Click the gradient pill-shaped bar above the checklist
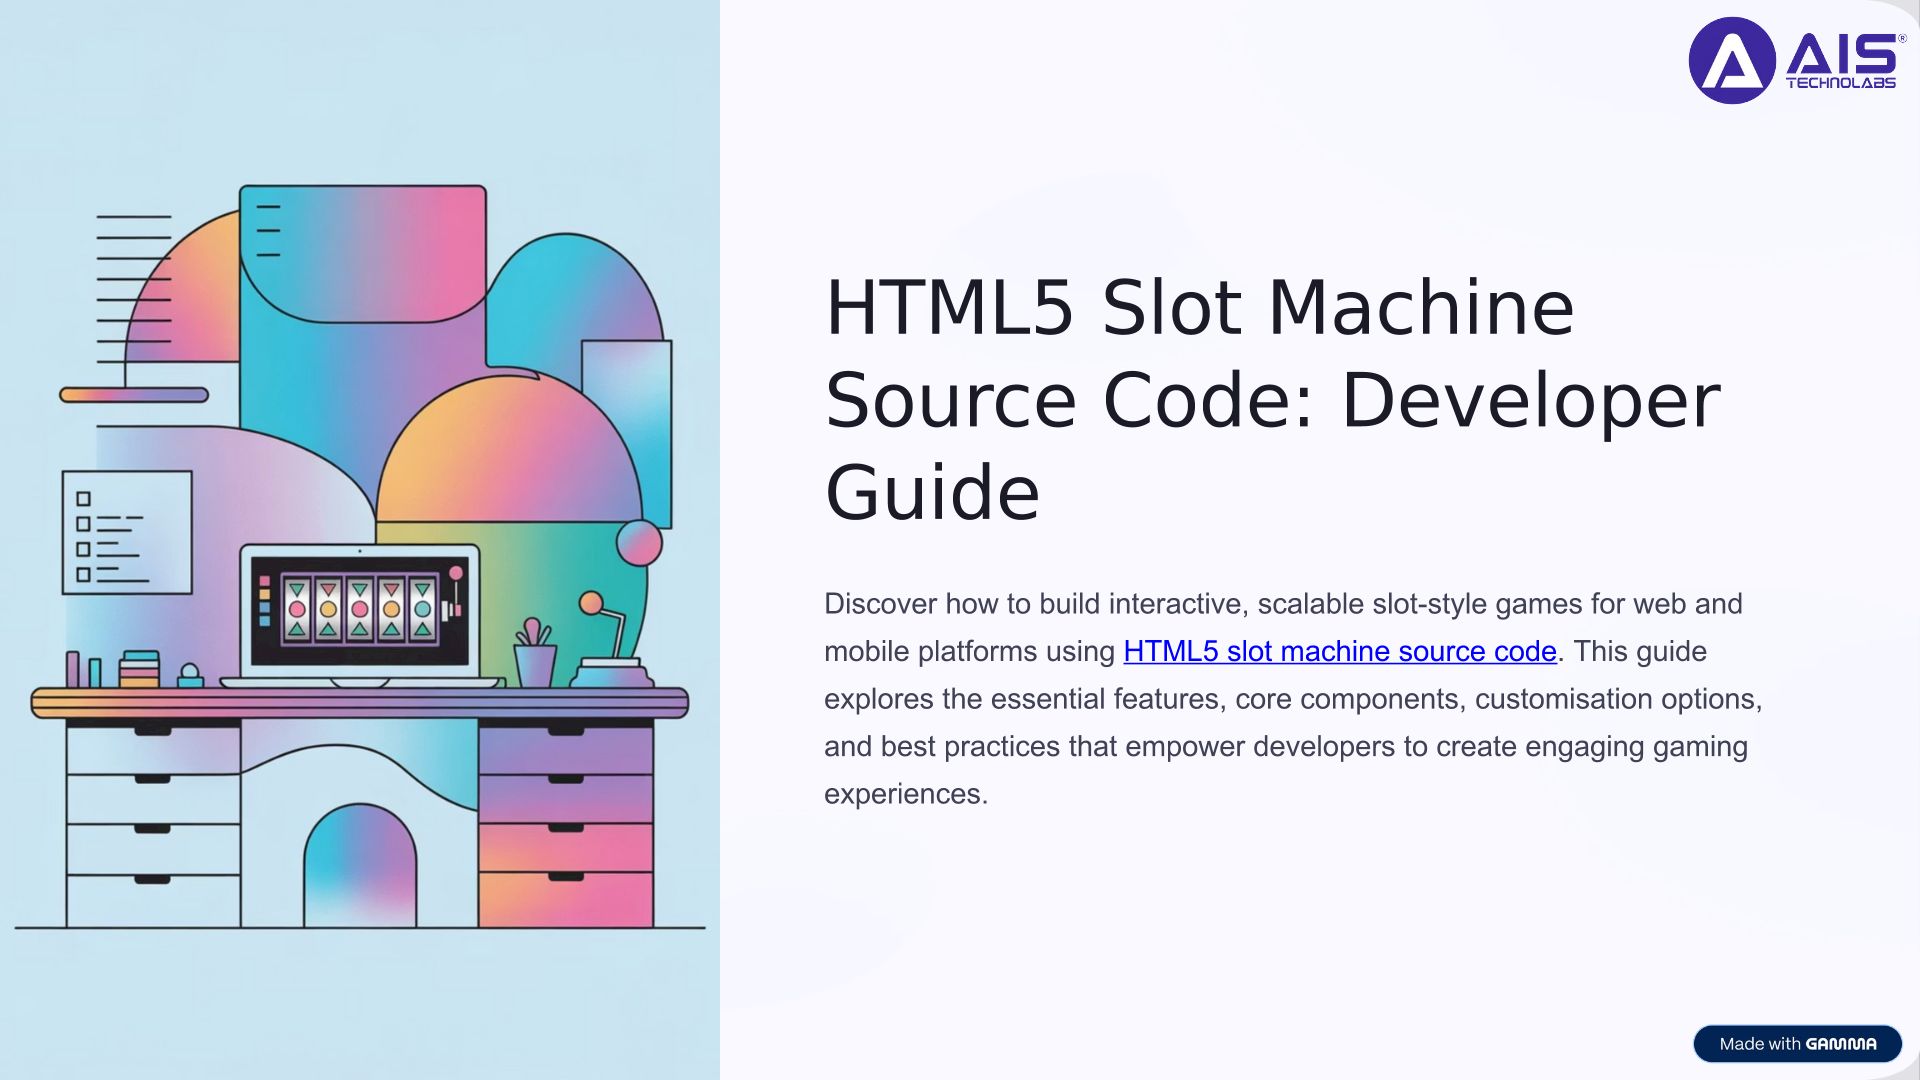The image size is (1920, 1080). pyautogui.click(x=134, y=395)
